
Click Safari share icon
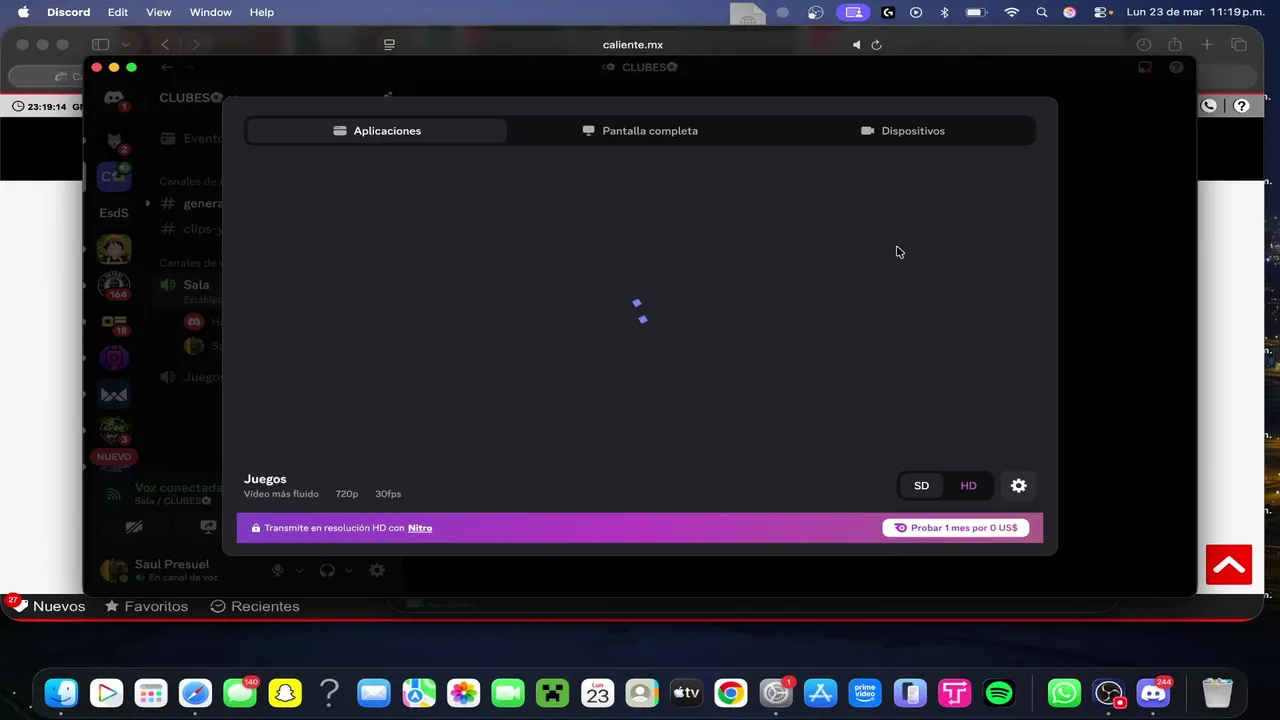click(1175, 45)
